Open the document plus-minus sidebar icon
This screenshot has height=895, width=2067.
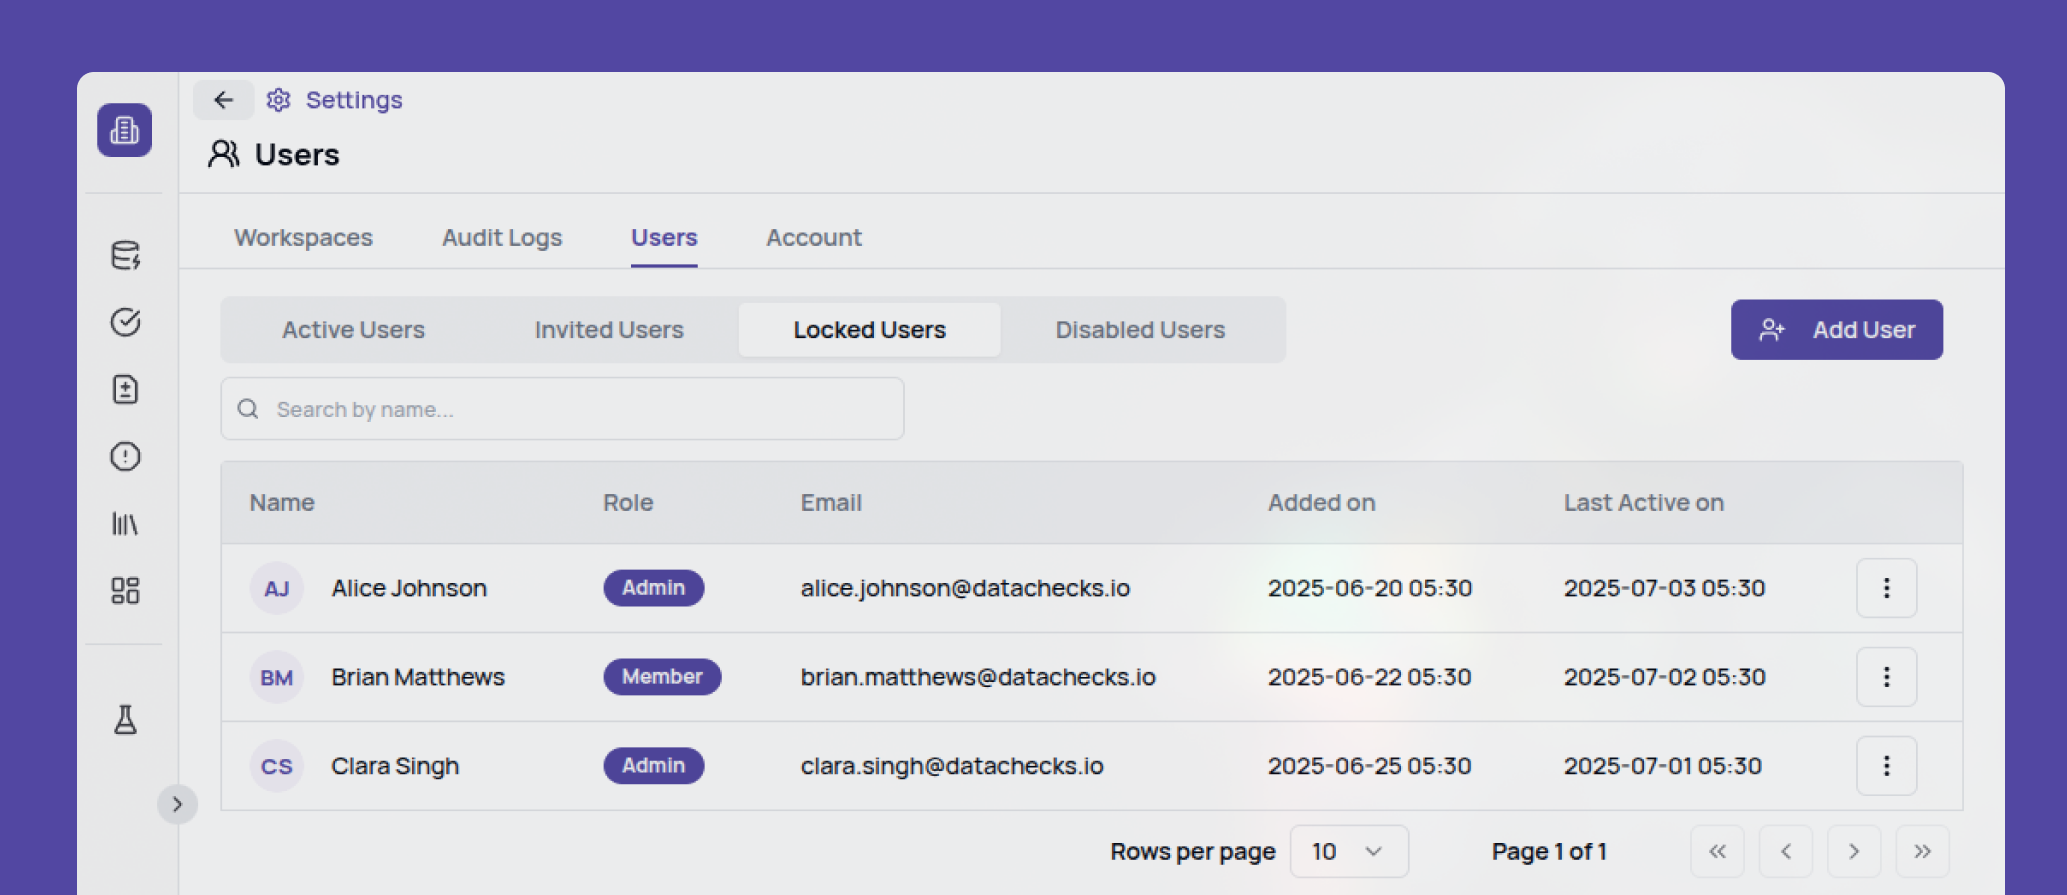coord(125,389)
